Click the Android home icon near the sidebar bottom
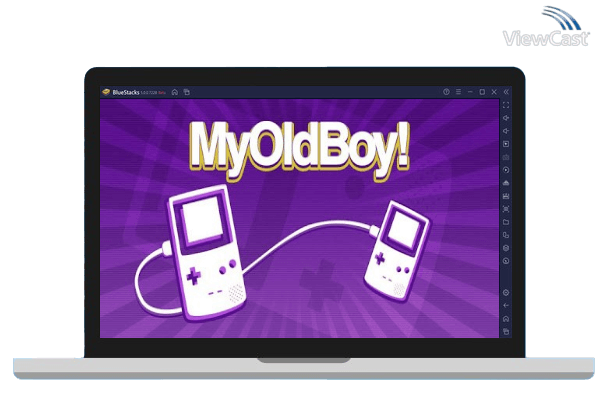The image size is (602, 414). tap(506, 319)
